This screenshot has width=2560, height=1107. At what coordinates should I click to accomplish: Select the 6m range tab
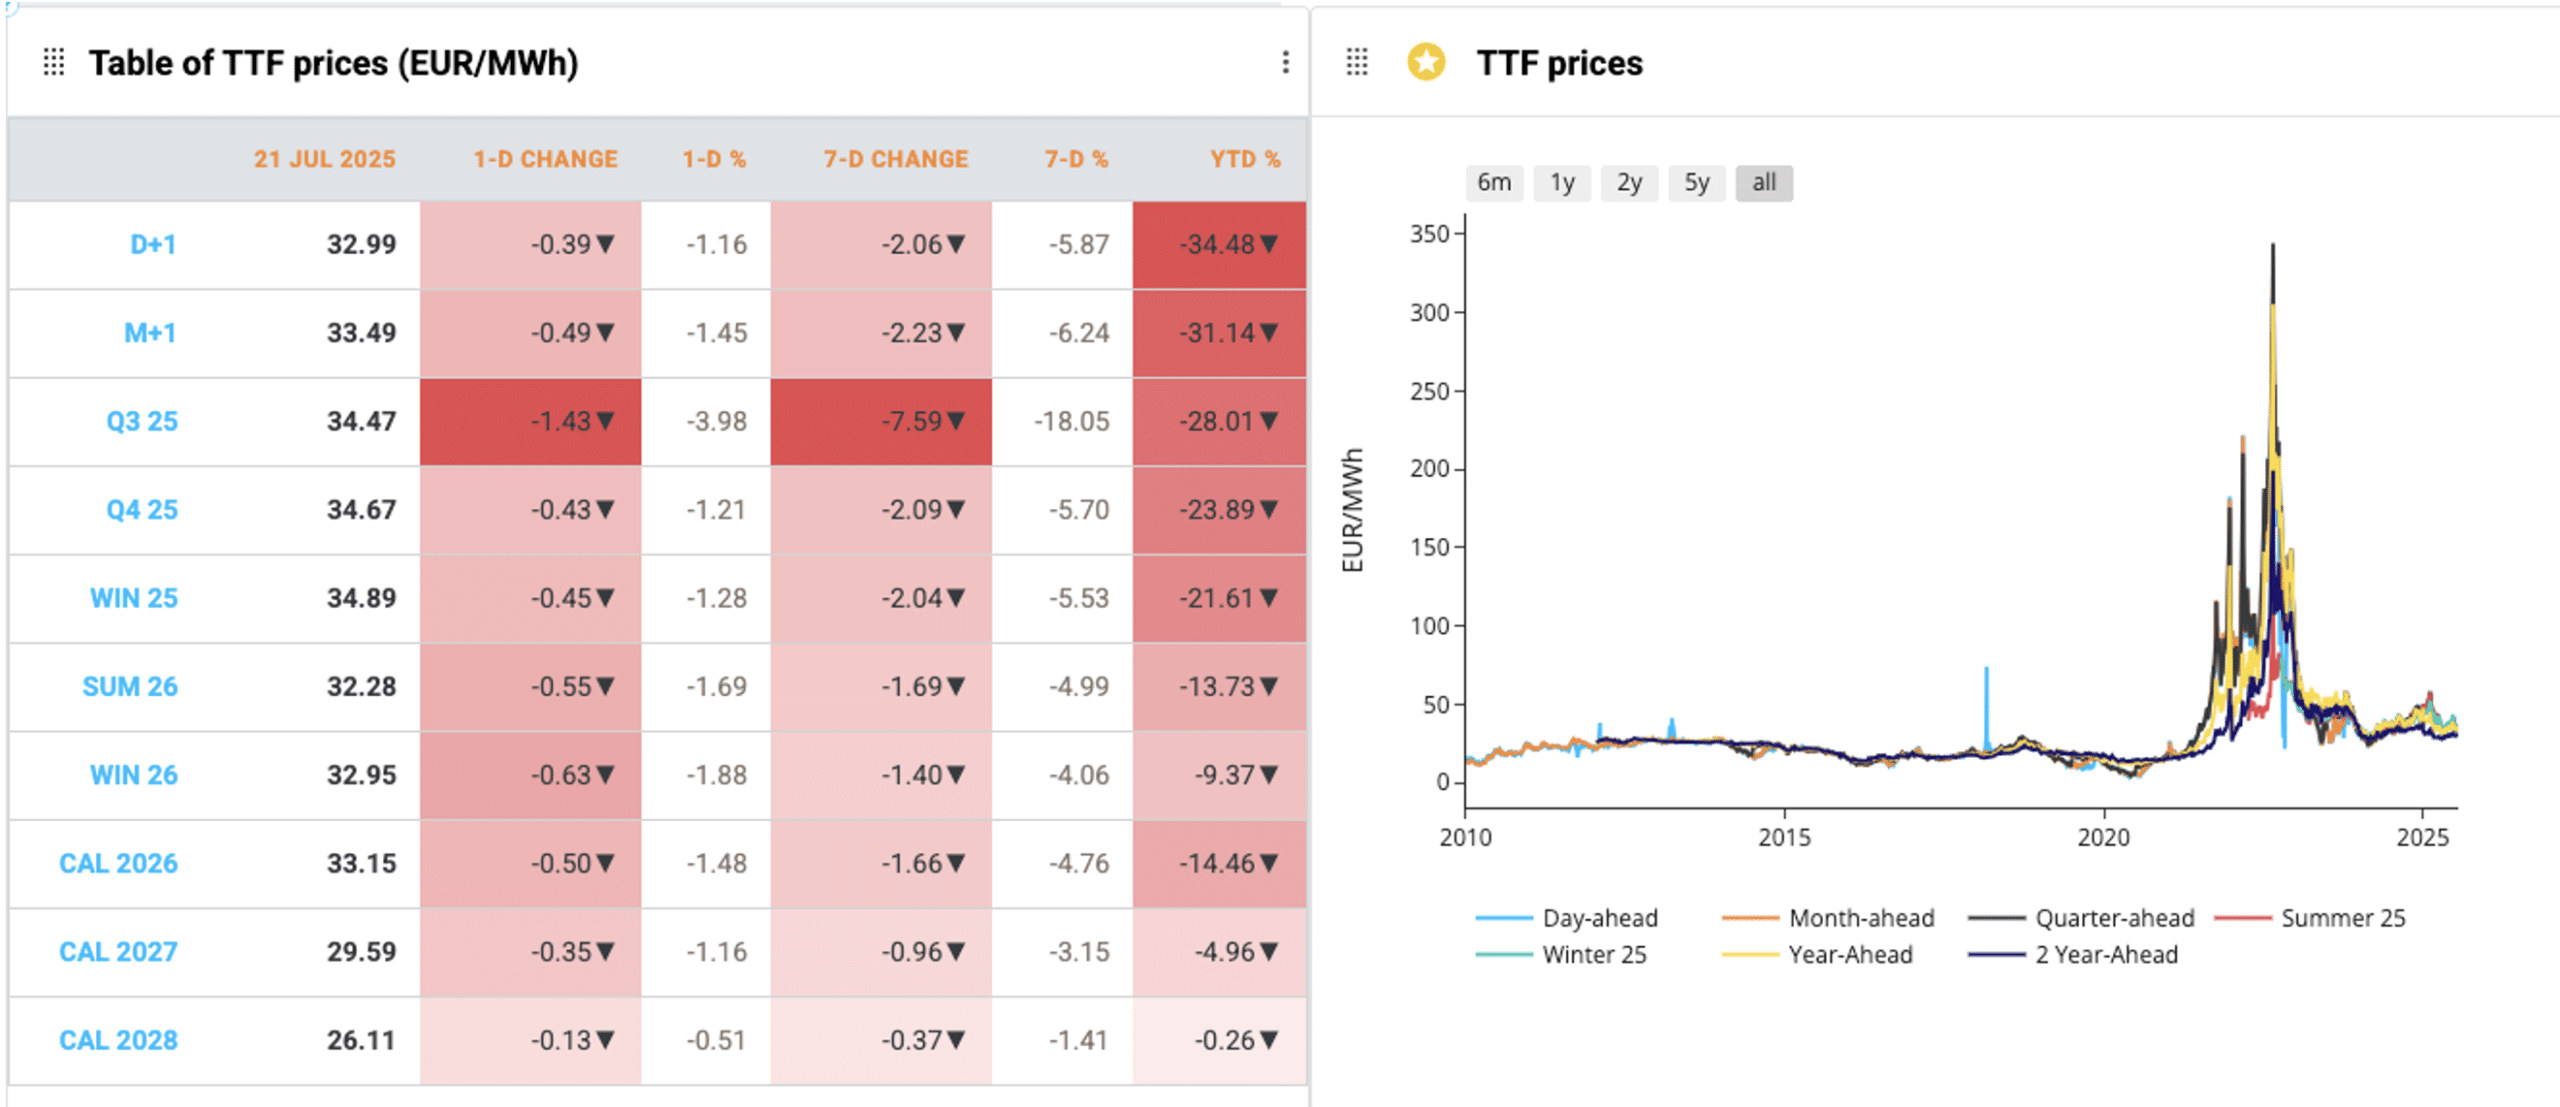1494,183
